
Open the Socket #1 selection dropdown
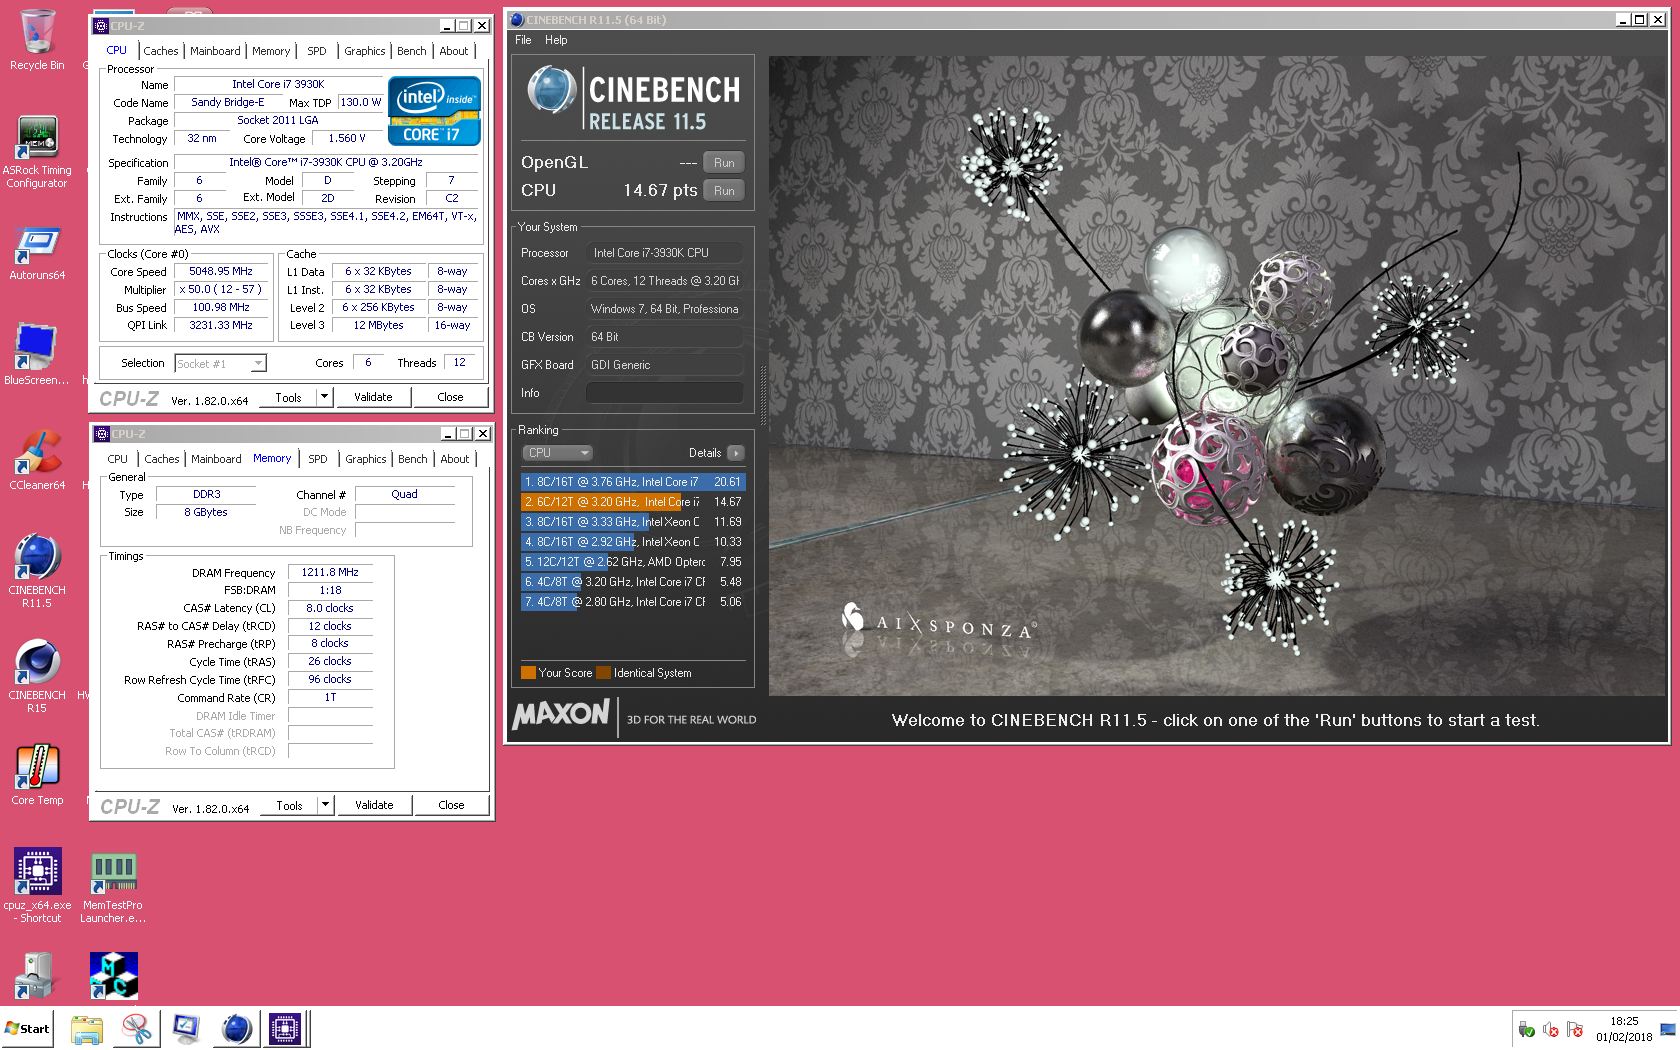click(220, 364)
